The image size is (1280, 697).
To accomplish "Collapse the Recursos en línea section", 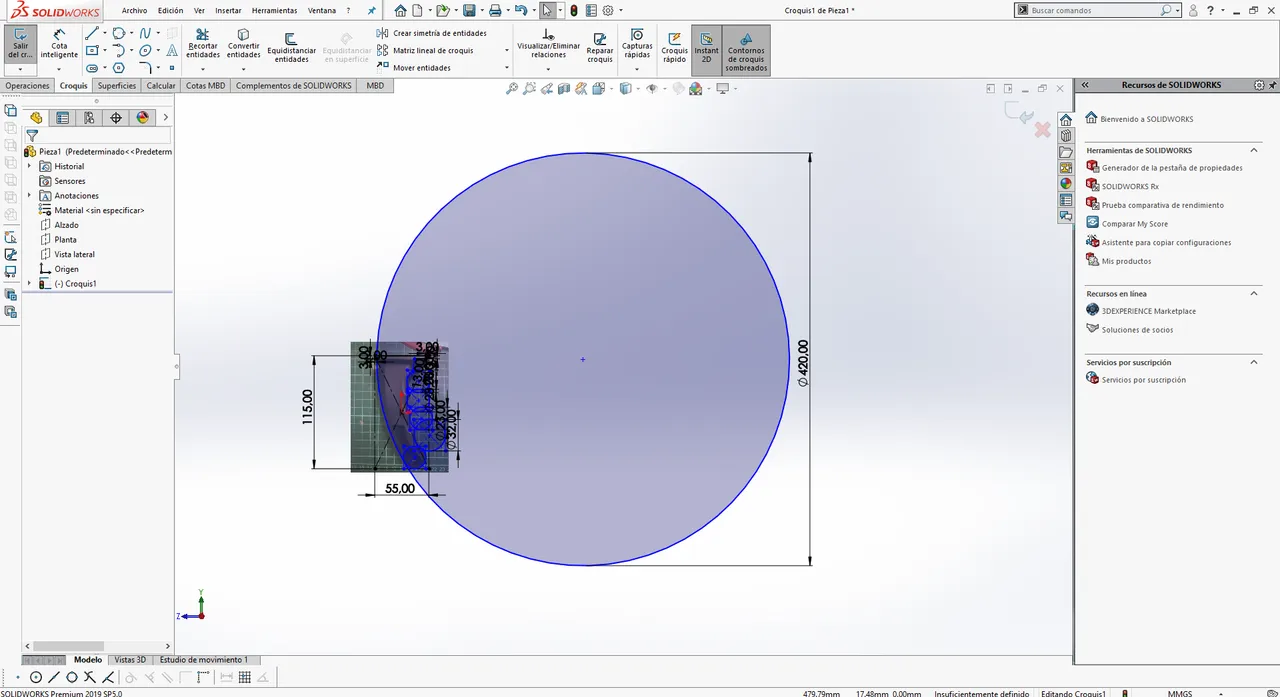I will 1254,293.
